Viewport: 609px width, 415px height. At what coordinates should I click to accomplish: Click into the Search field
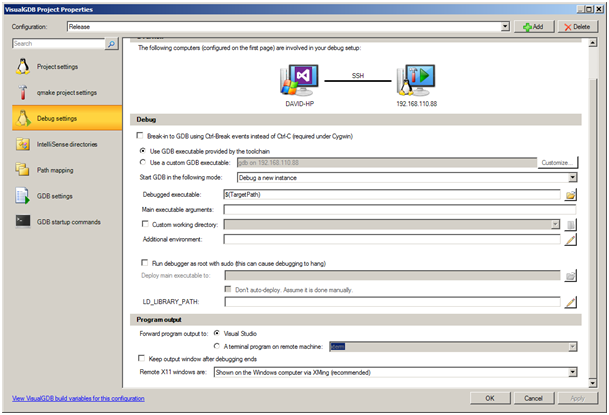point(59,43)
